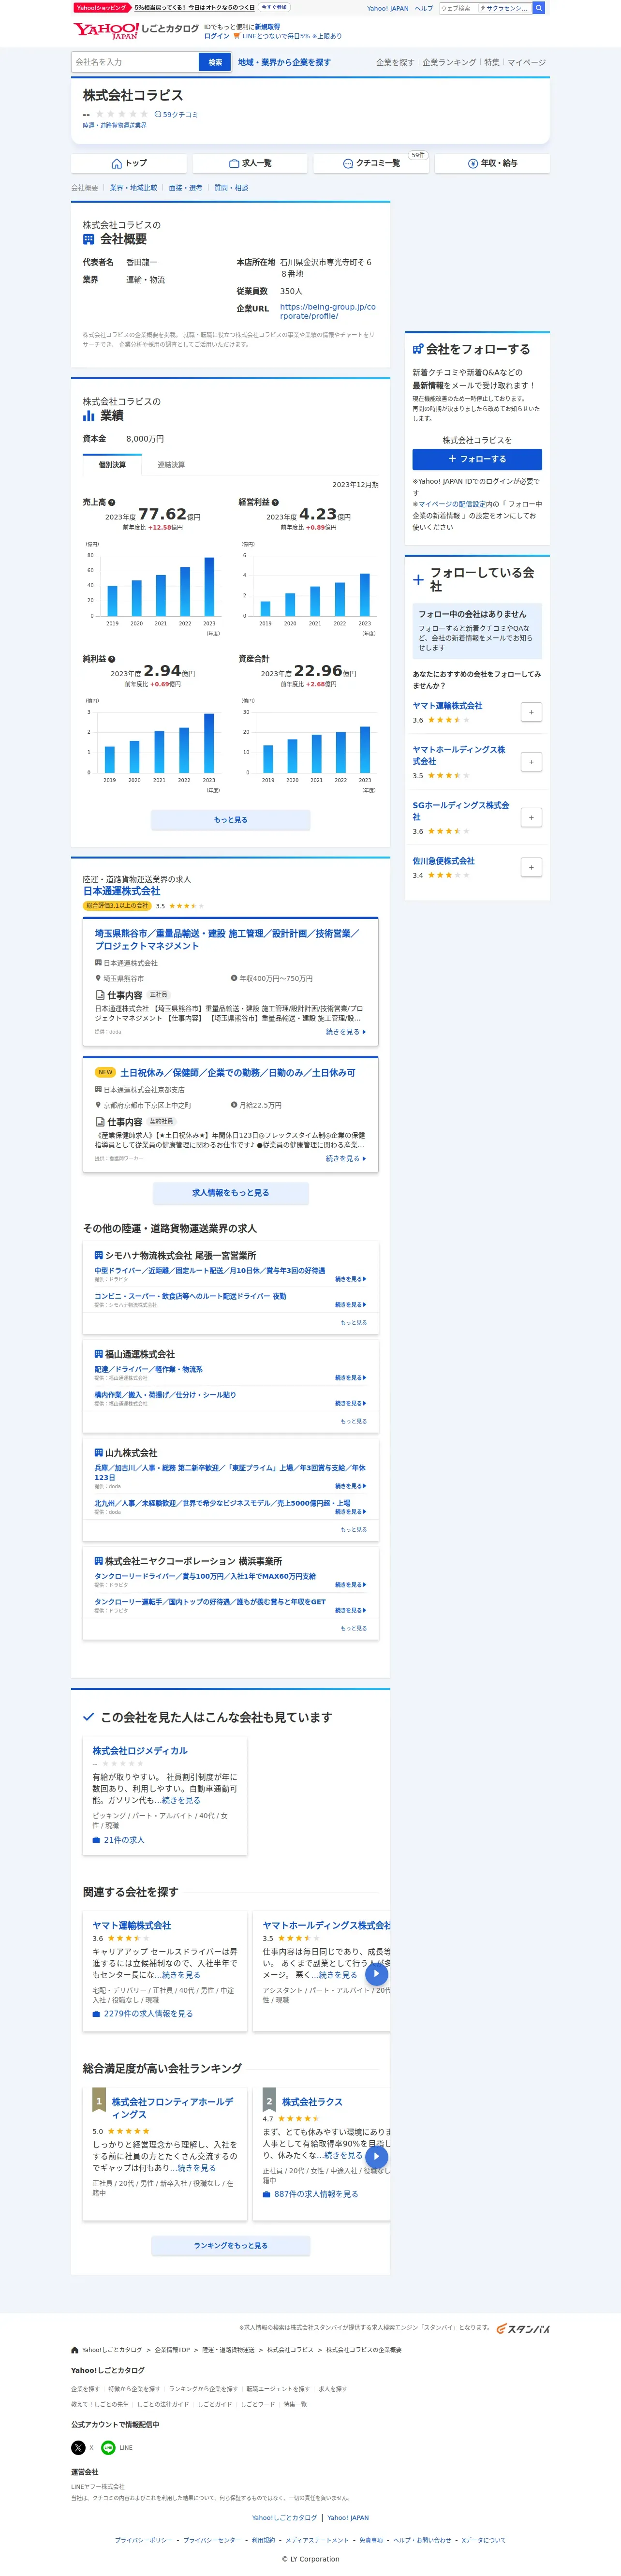Image resolution: width=621 pixels, height=2576 pixels.
Task: Click the 純利益 help question-mark icon
Action: pyautogui.click(x=111, y=659)
